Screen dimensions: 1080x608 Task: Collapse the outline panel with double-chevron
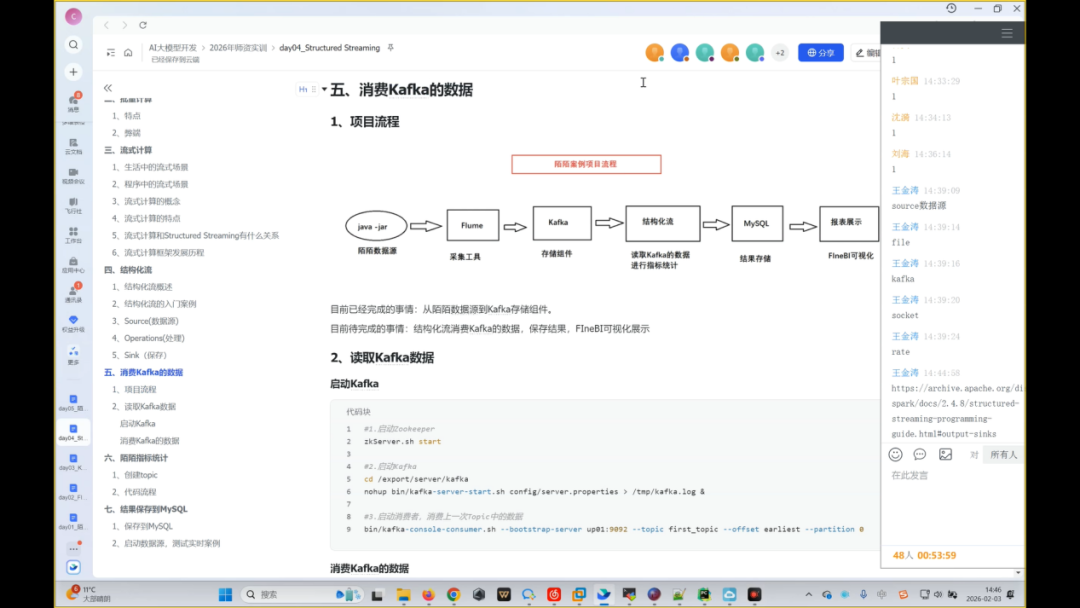point(108,88)
